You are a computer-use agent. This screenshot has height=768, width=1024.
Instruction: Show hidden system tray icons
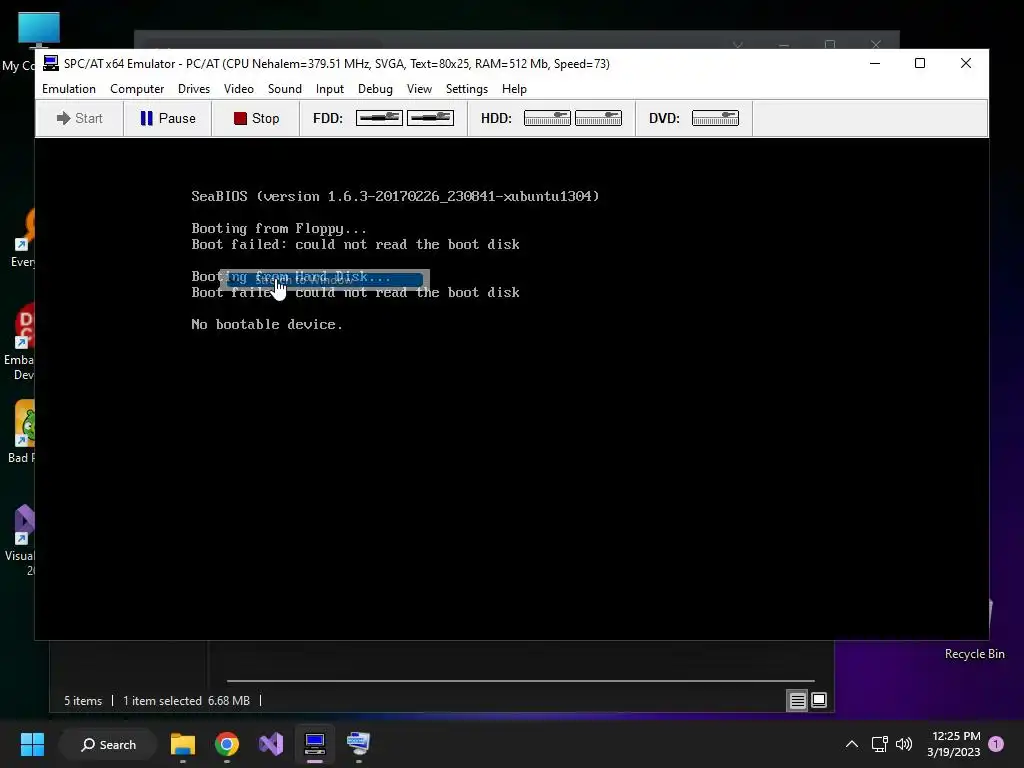pyautogui.click(x=852, y=744)
